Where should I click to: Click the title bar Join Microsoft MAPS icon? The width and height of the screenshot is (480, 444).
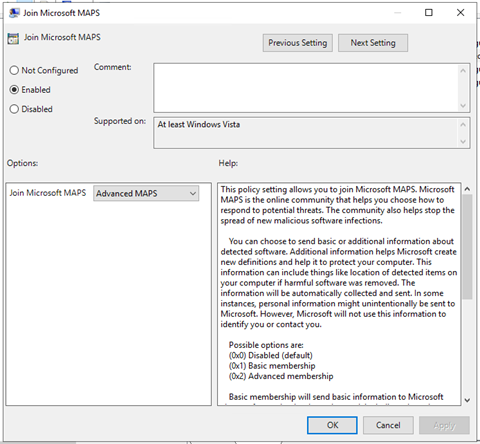click(x=14, y=13)
